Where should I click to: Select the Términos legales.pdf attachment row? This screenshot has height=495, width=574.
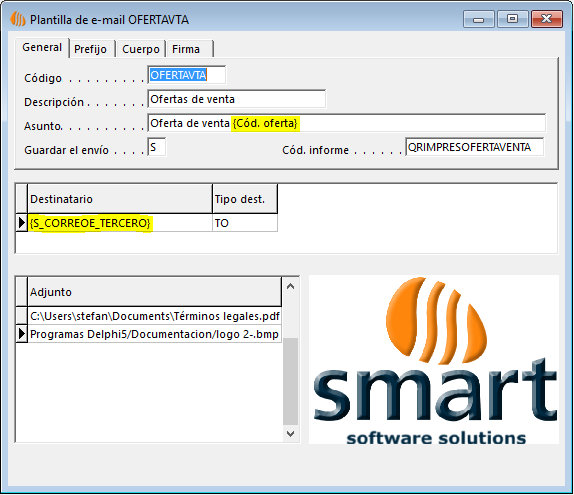[x=154, y=316]
